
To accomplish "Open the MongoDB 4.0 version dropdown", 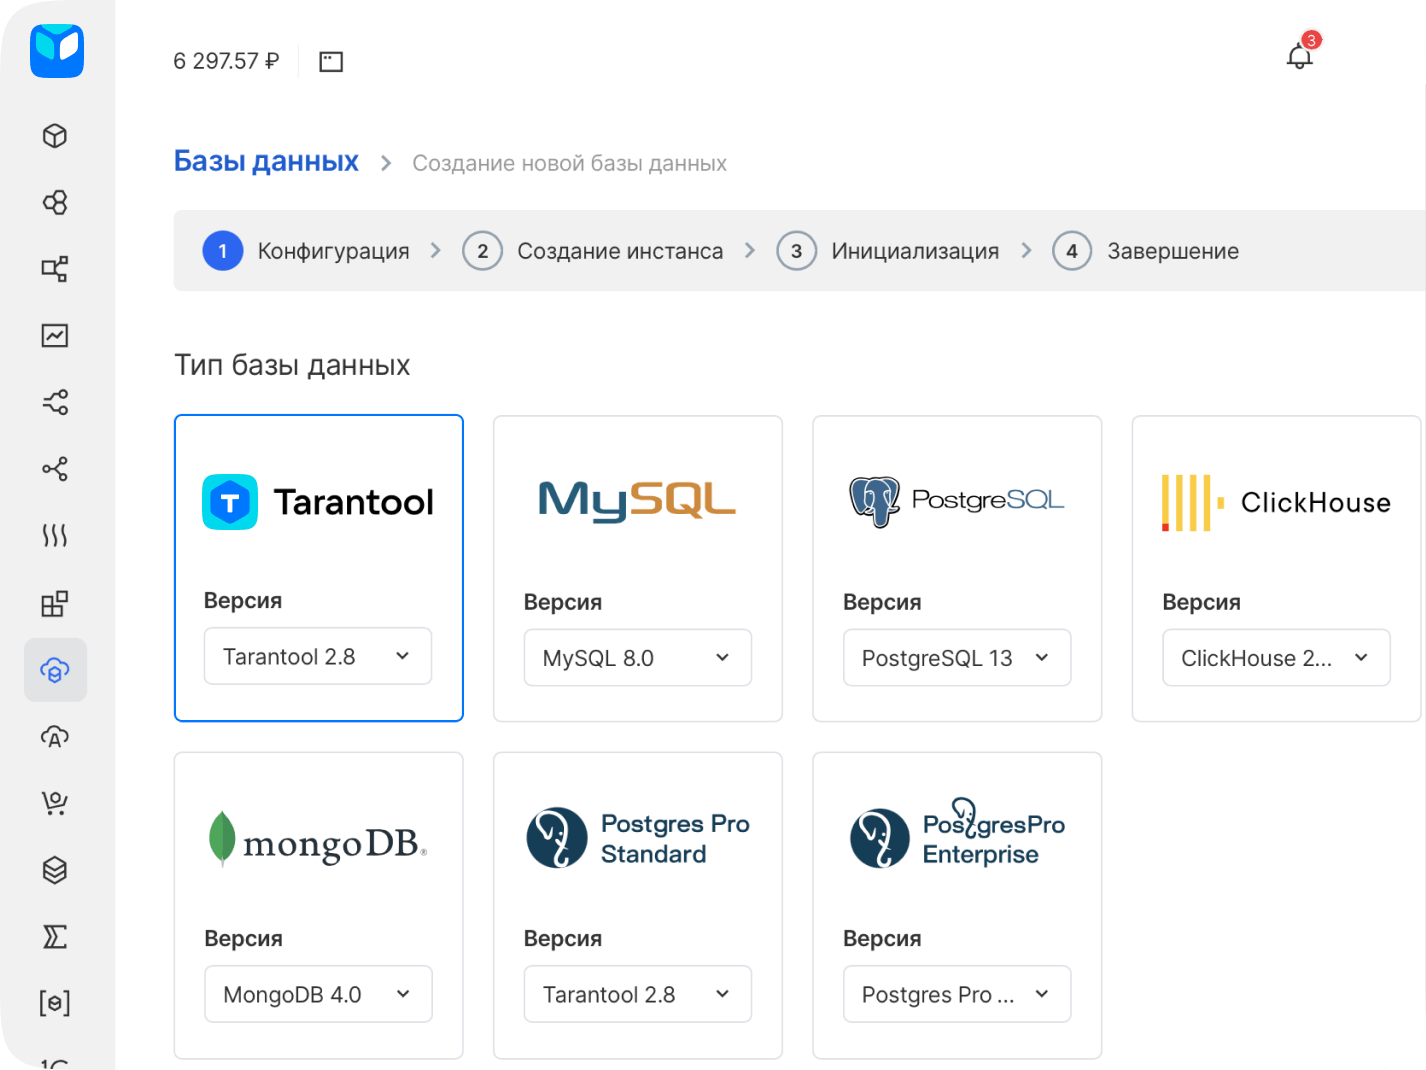I will 318,994.
